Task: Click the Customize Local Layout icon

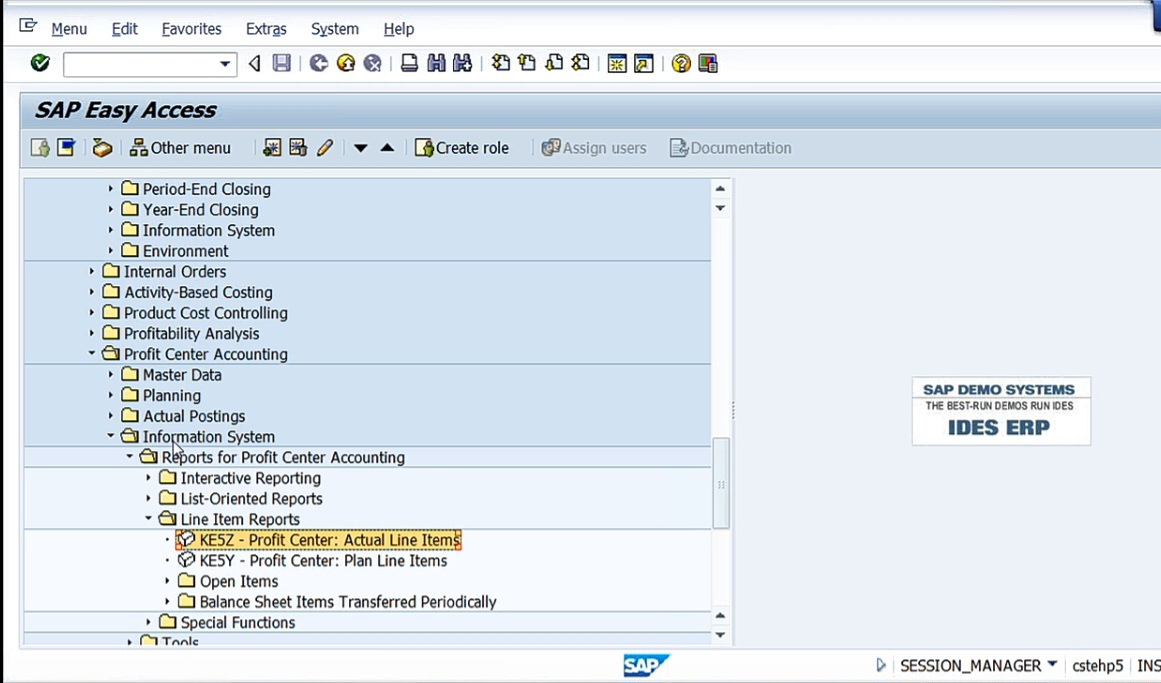Action: 708,64
